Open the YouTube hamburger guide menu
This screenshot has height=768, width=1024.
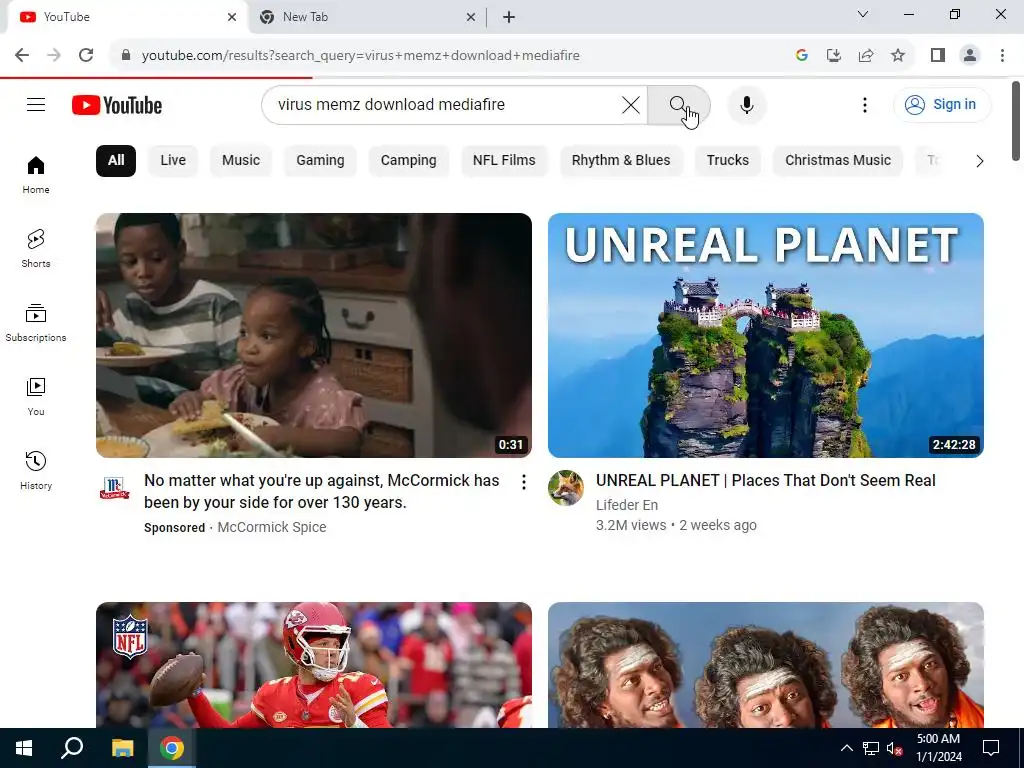[36, 104]
